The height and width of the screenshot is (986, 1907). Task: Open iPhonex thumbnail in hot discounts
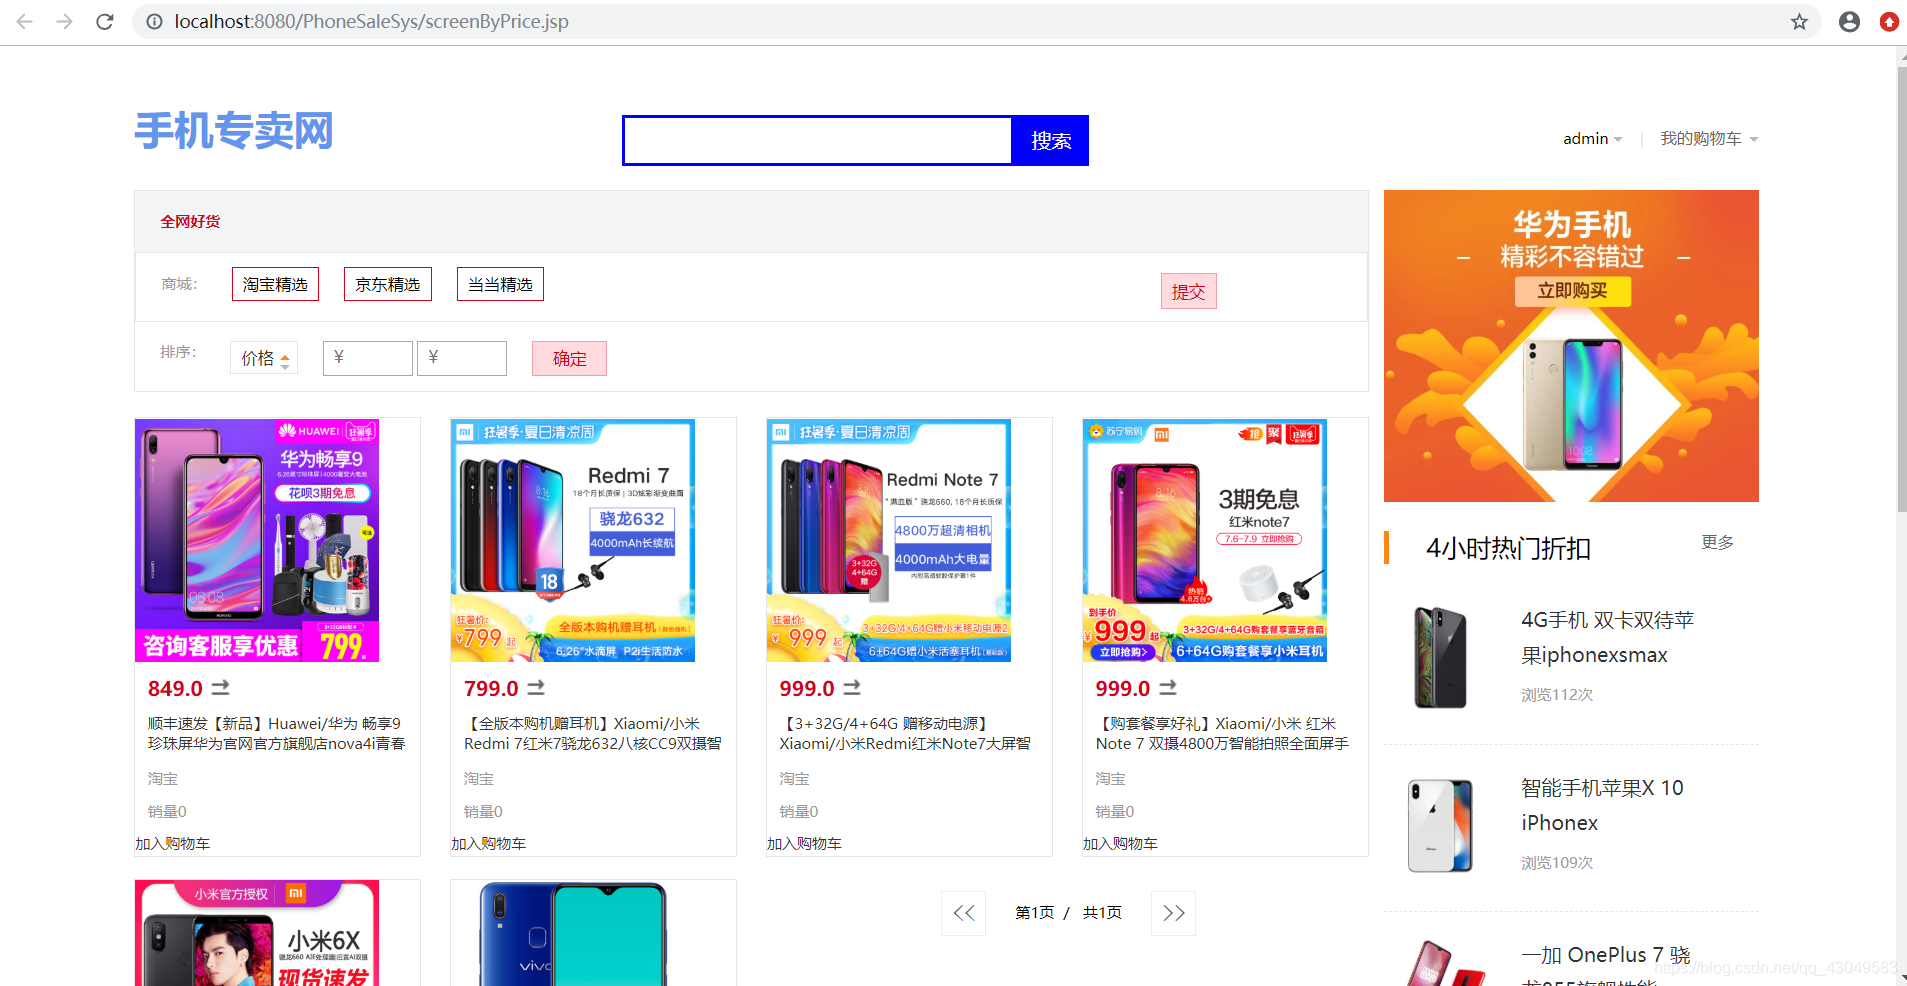tap(1440, 826)
